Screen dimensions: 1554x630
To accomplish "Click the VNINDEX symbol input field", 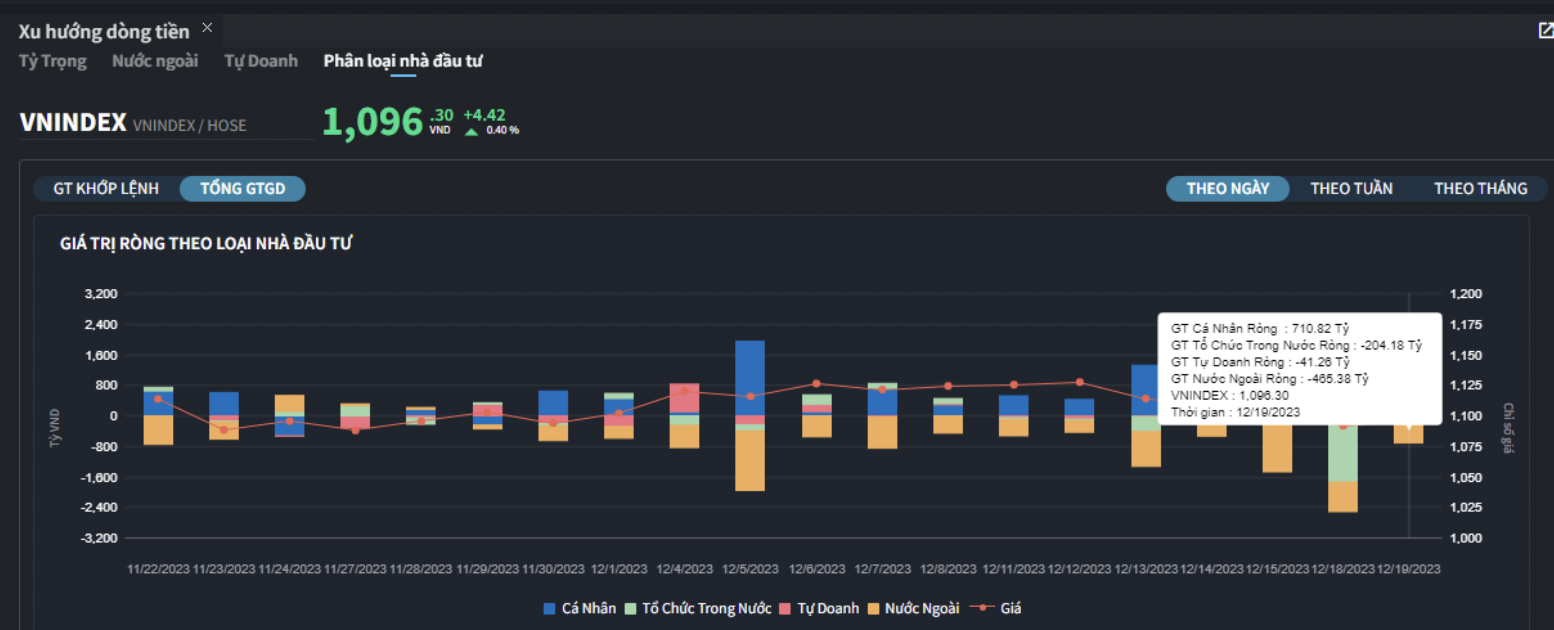I will [x=166, y=124].
